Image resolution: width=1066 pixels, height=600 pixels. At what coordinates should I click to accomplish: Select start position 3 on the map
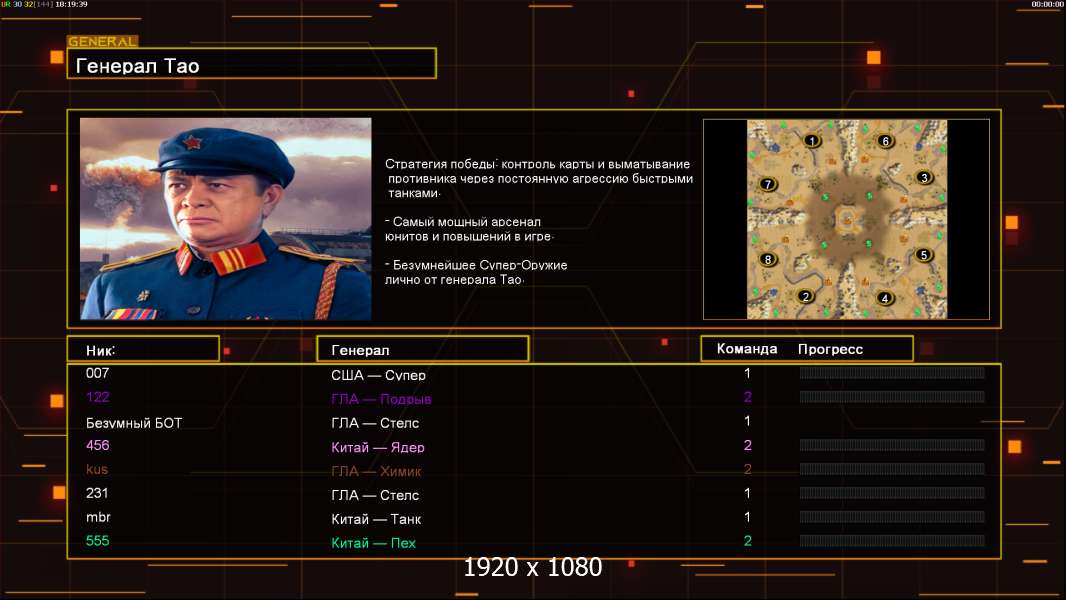923,178
